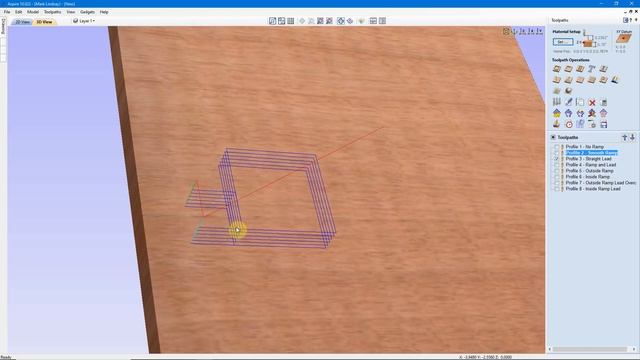Open the Gadgets menu

point(87,12)
